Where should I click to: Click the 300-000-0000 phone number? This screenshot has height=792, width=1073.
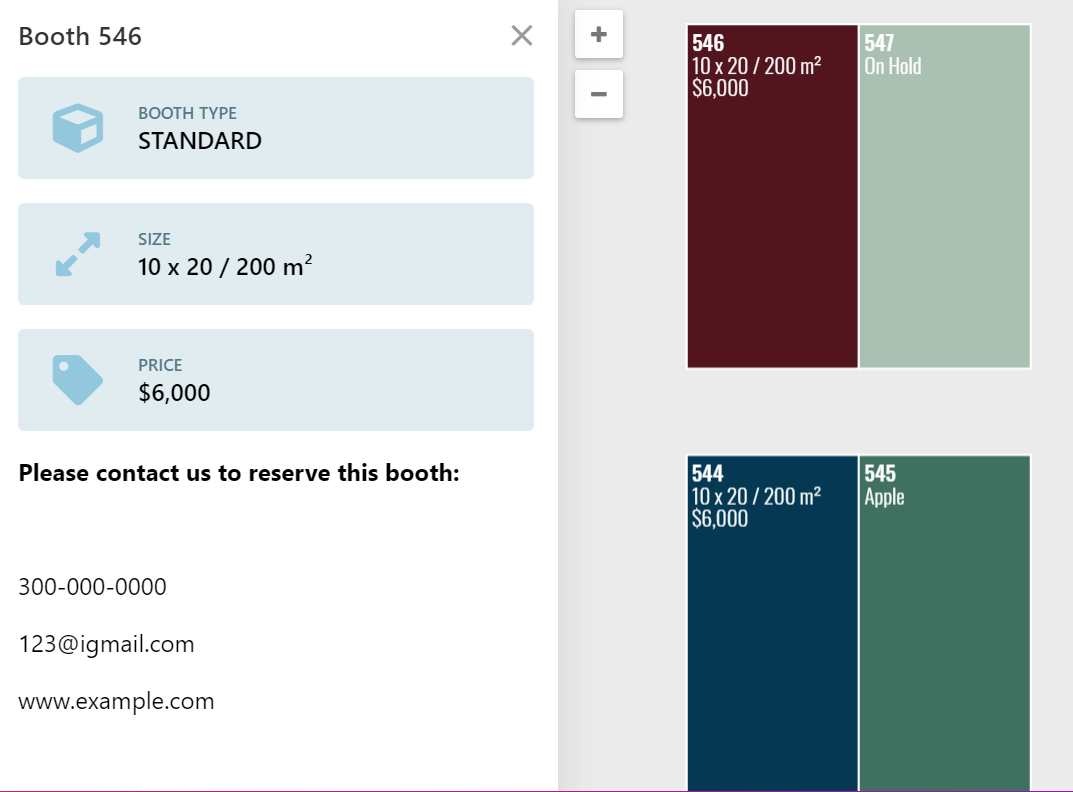click(x=92, y=587)
